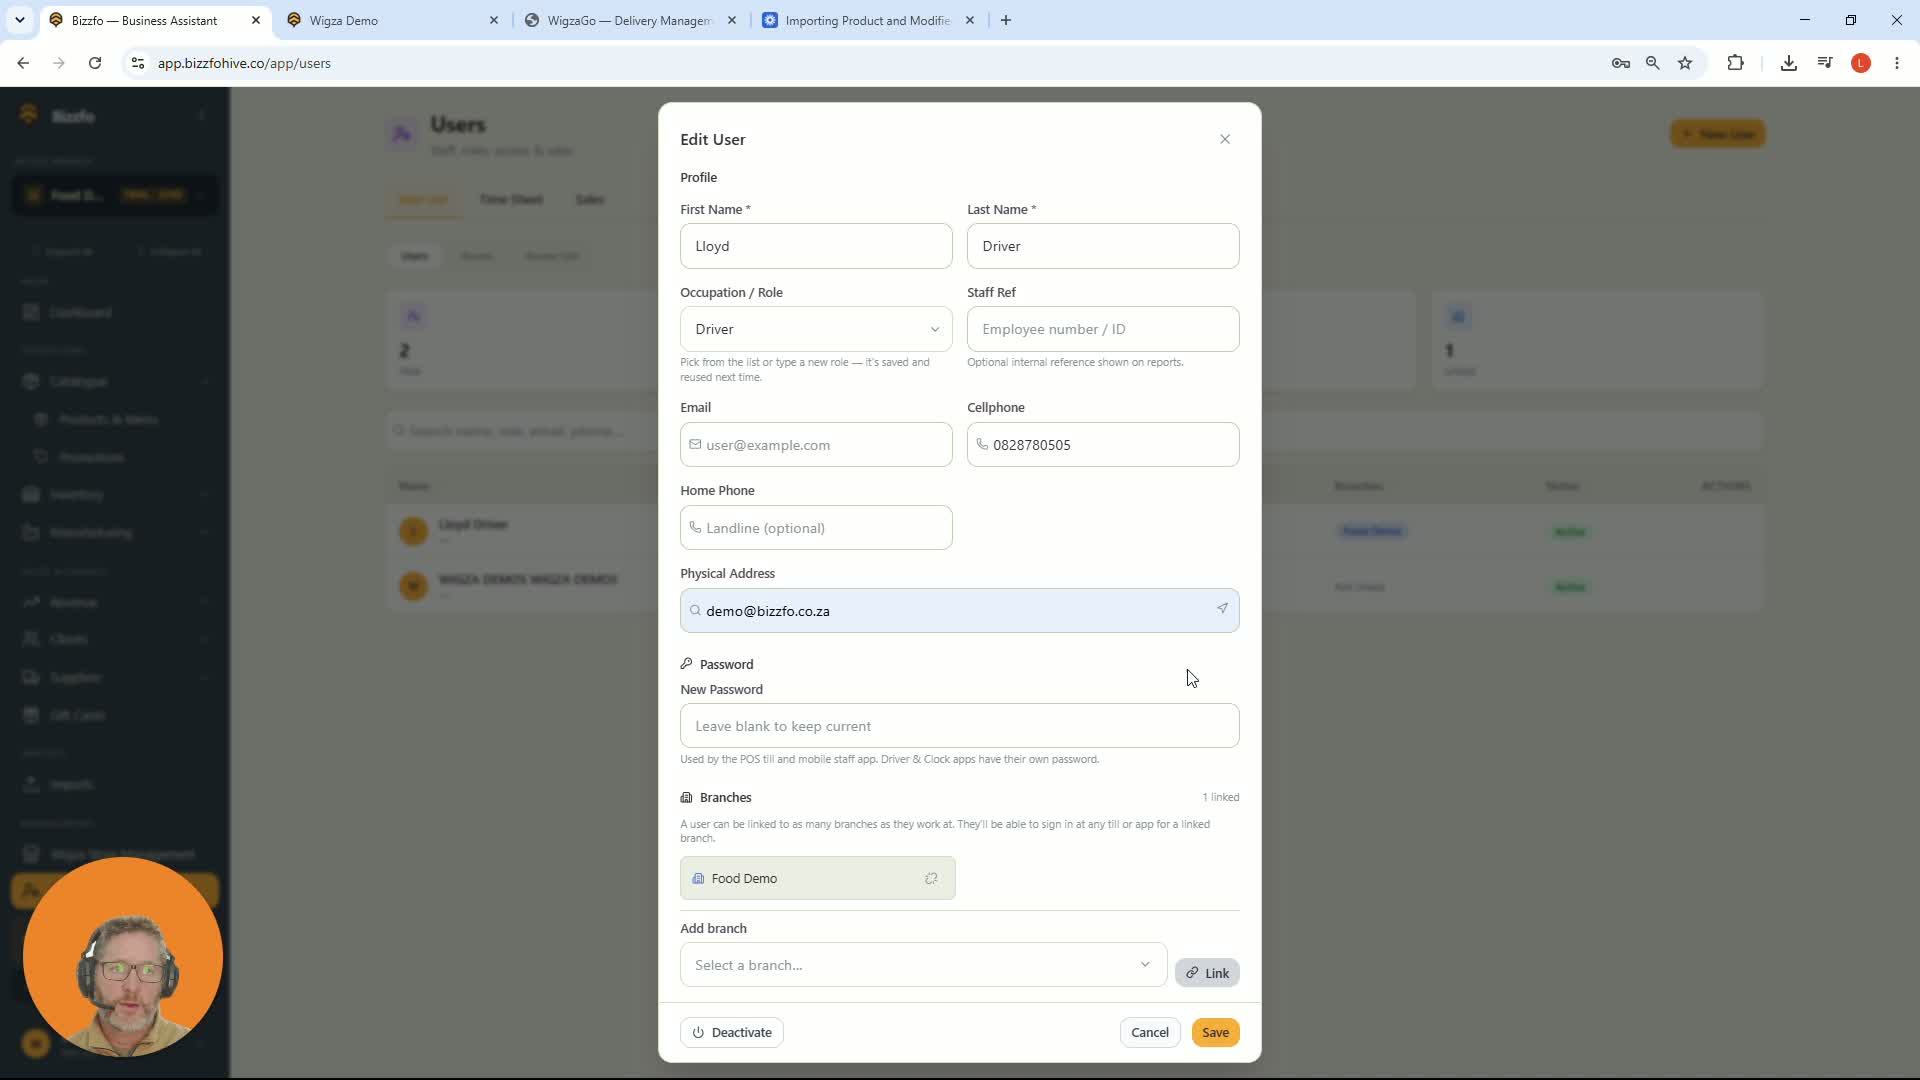The image size is (1920, 1080).
Task: Open the Chrome profile avatar
Action: [1861, 63]
